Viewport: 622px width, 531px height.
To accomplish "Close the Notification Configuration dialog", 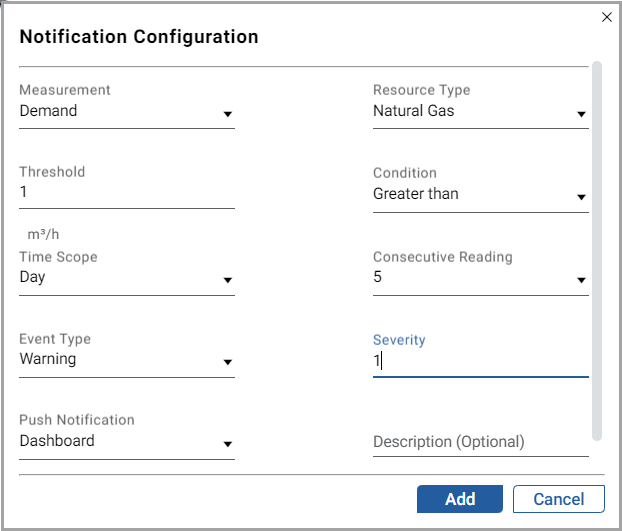I will click(x=607, y=17).
